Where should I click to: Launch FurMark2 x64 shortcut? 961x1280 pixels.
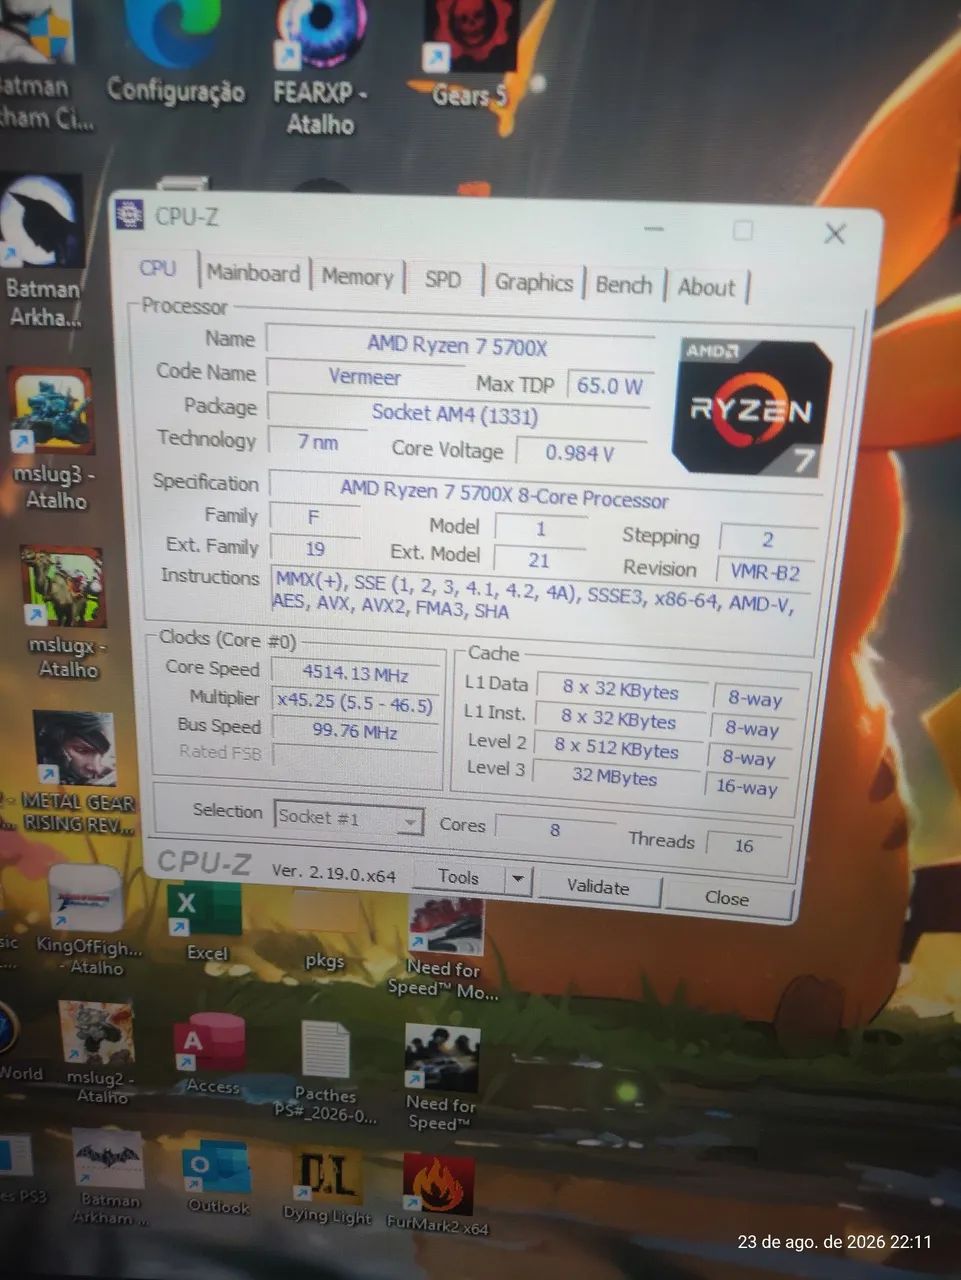pos(437,1194)
